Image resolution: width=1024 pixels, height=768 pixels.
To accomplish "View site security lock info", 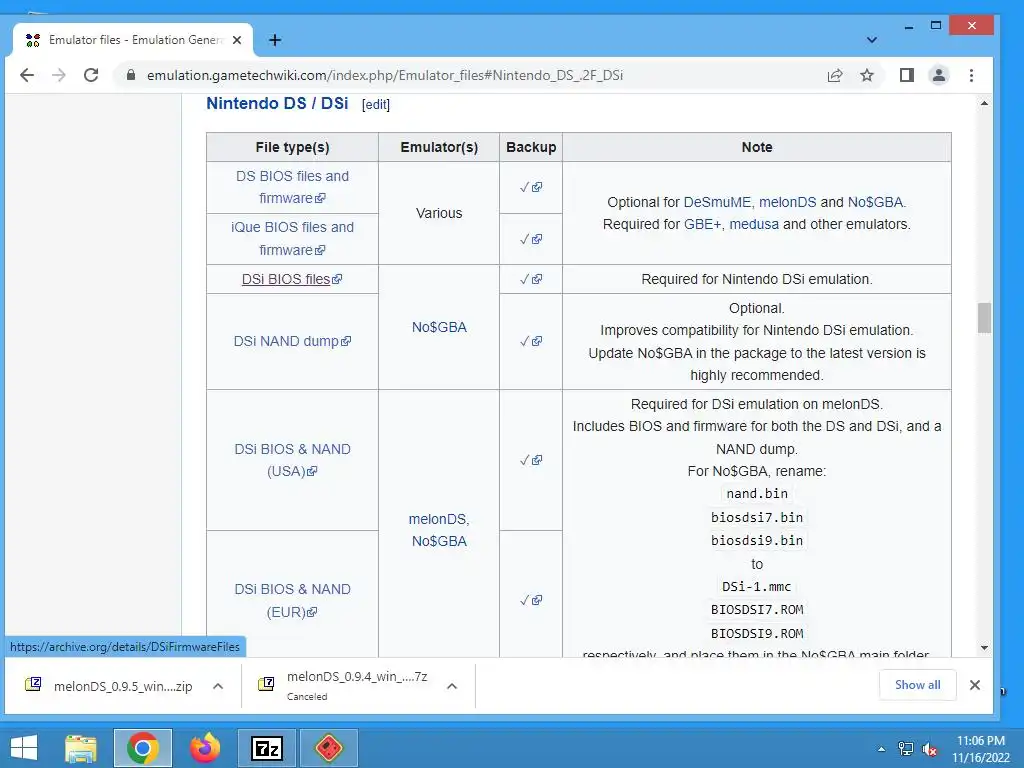I will tap(131, 75).
